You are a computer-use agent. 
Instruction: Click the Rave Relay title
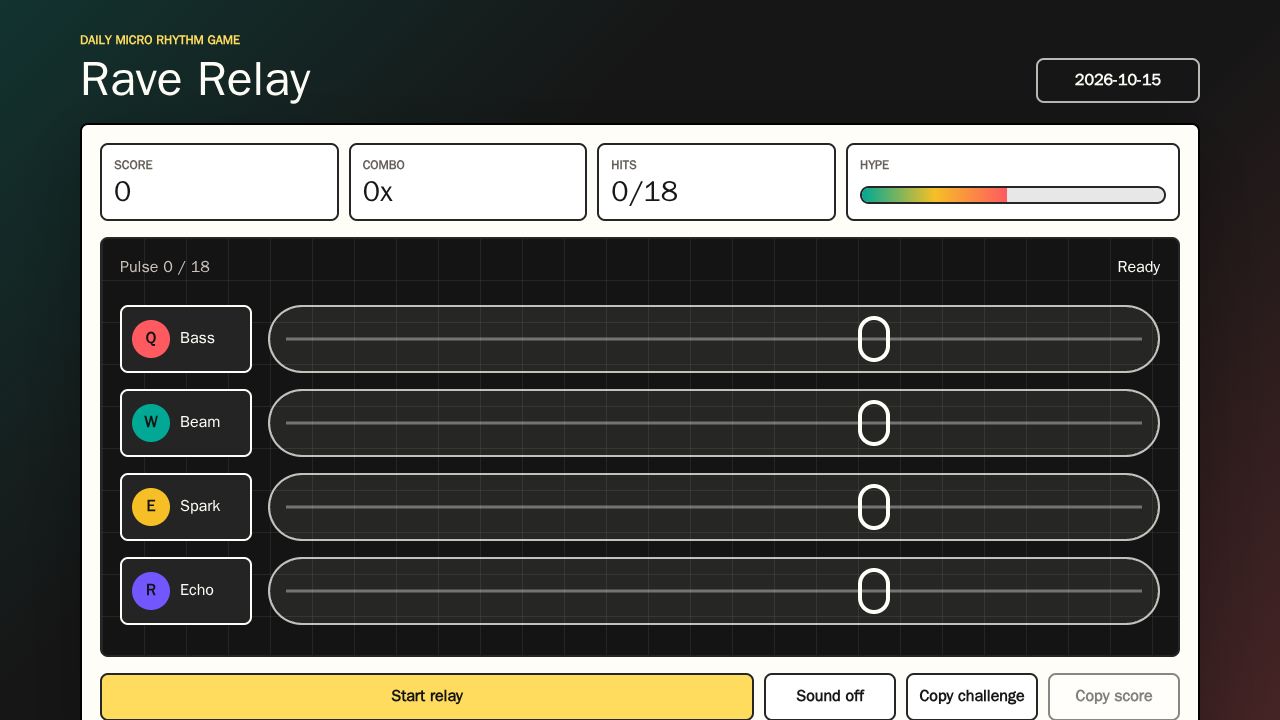pos(196,79)
